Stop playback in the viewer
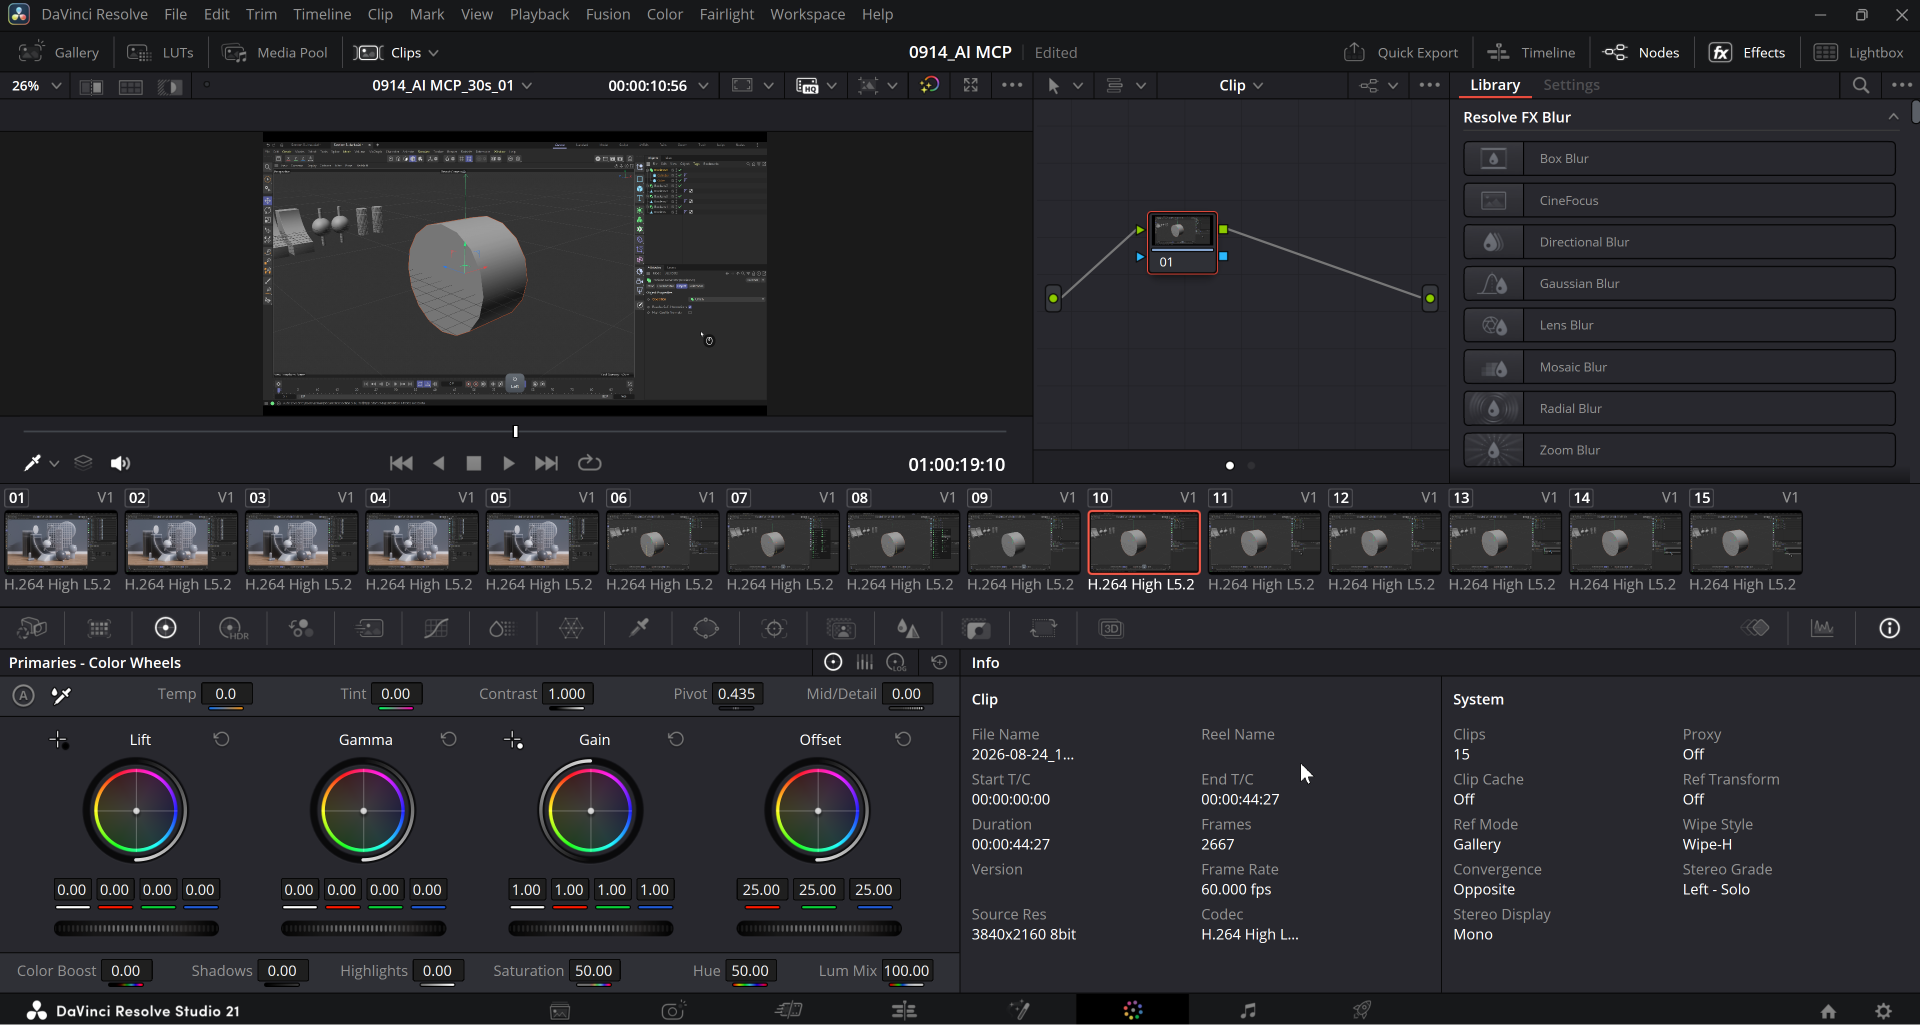The image size is (1920, 1025). click(474, 463)
